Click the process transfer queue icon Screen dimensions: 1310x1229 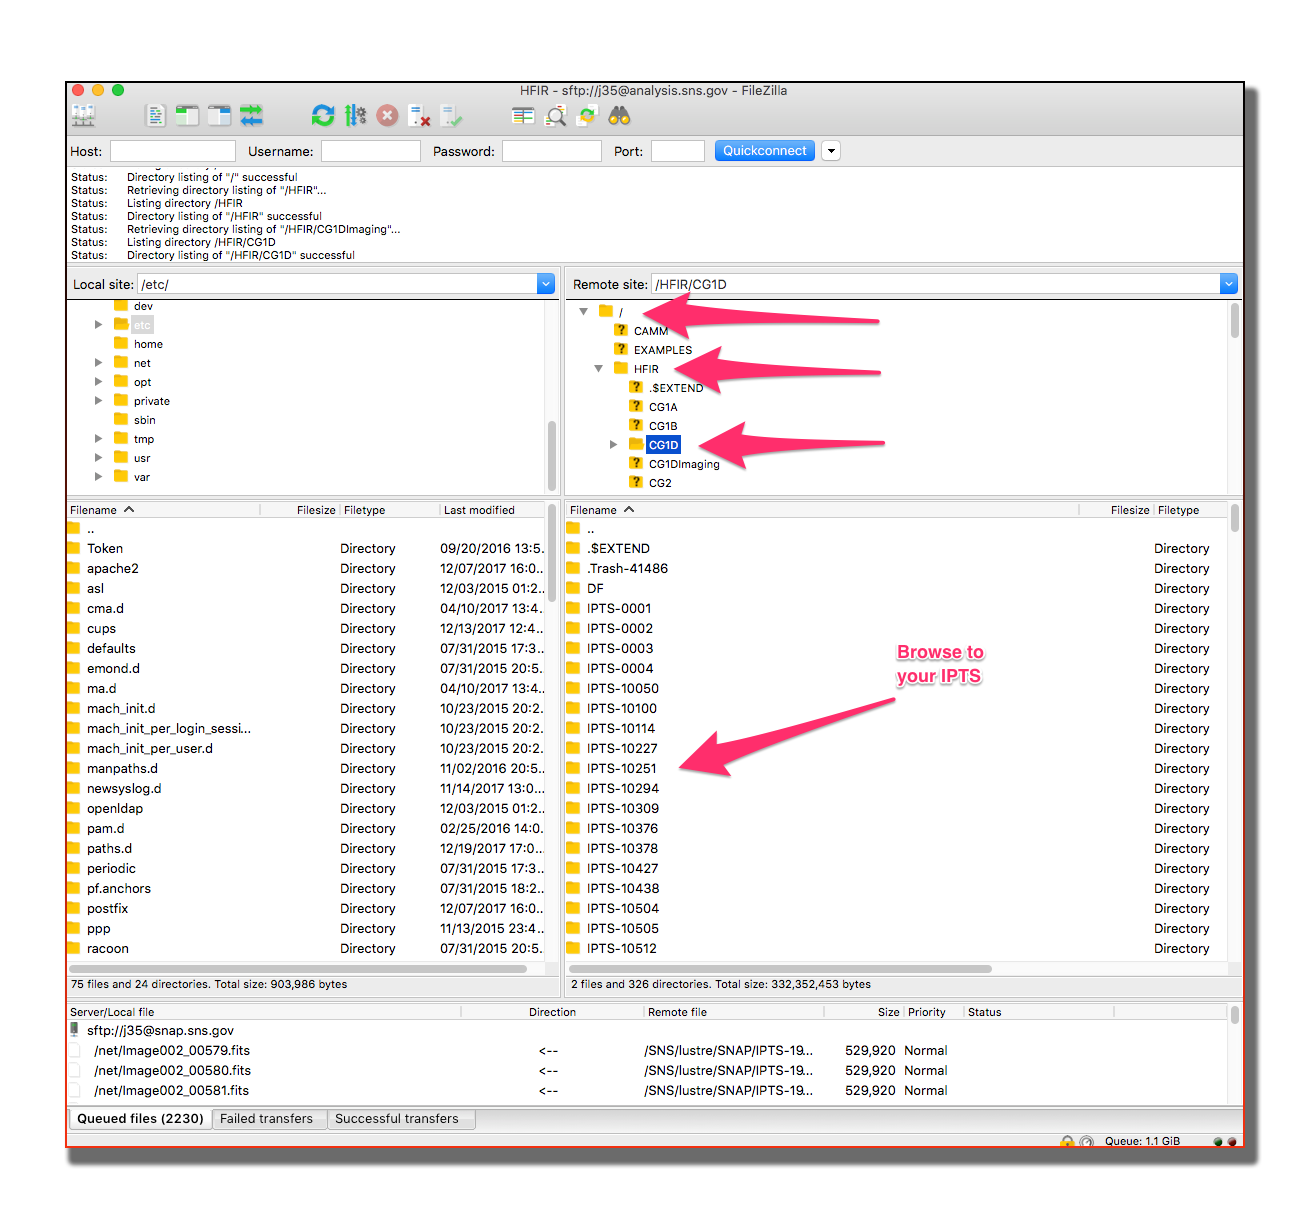click(355, 115)
